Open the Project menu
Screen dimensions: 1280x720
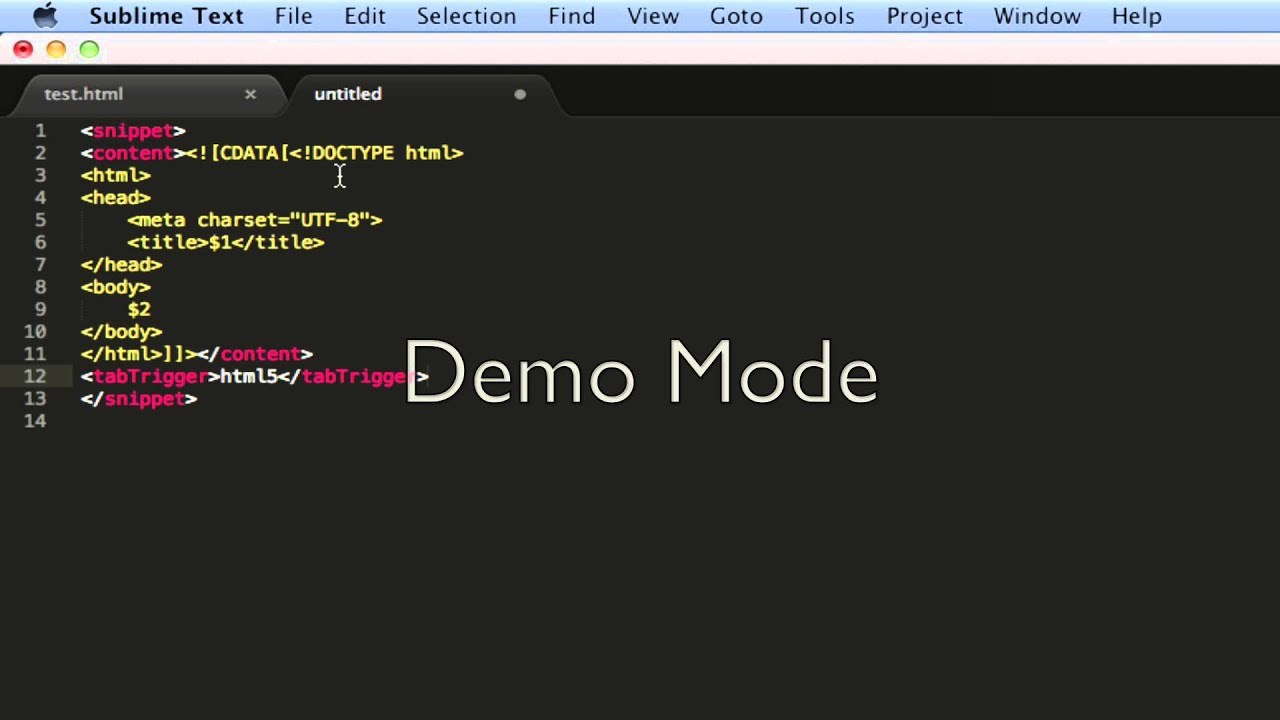click(x=925, y=16)
